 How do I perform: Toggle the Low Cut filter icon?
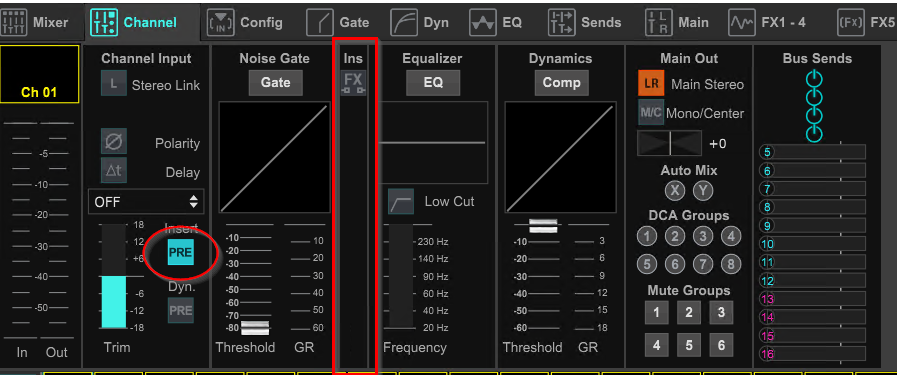tap(400, 202)
